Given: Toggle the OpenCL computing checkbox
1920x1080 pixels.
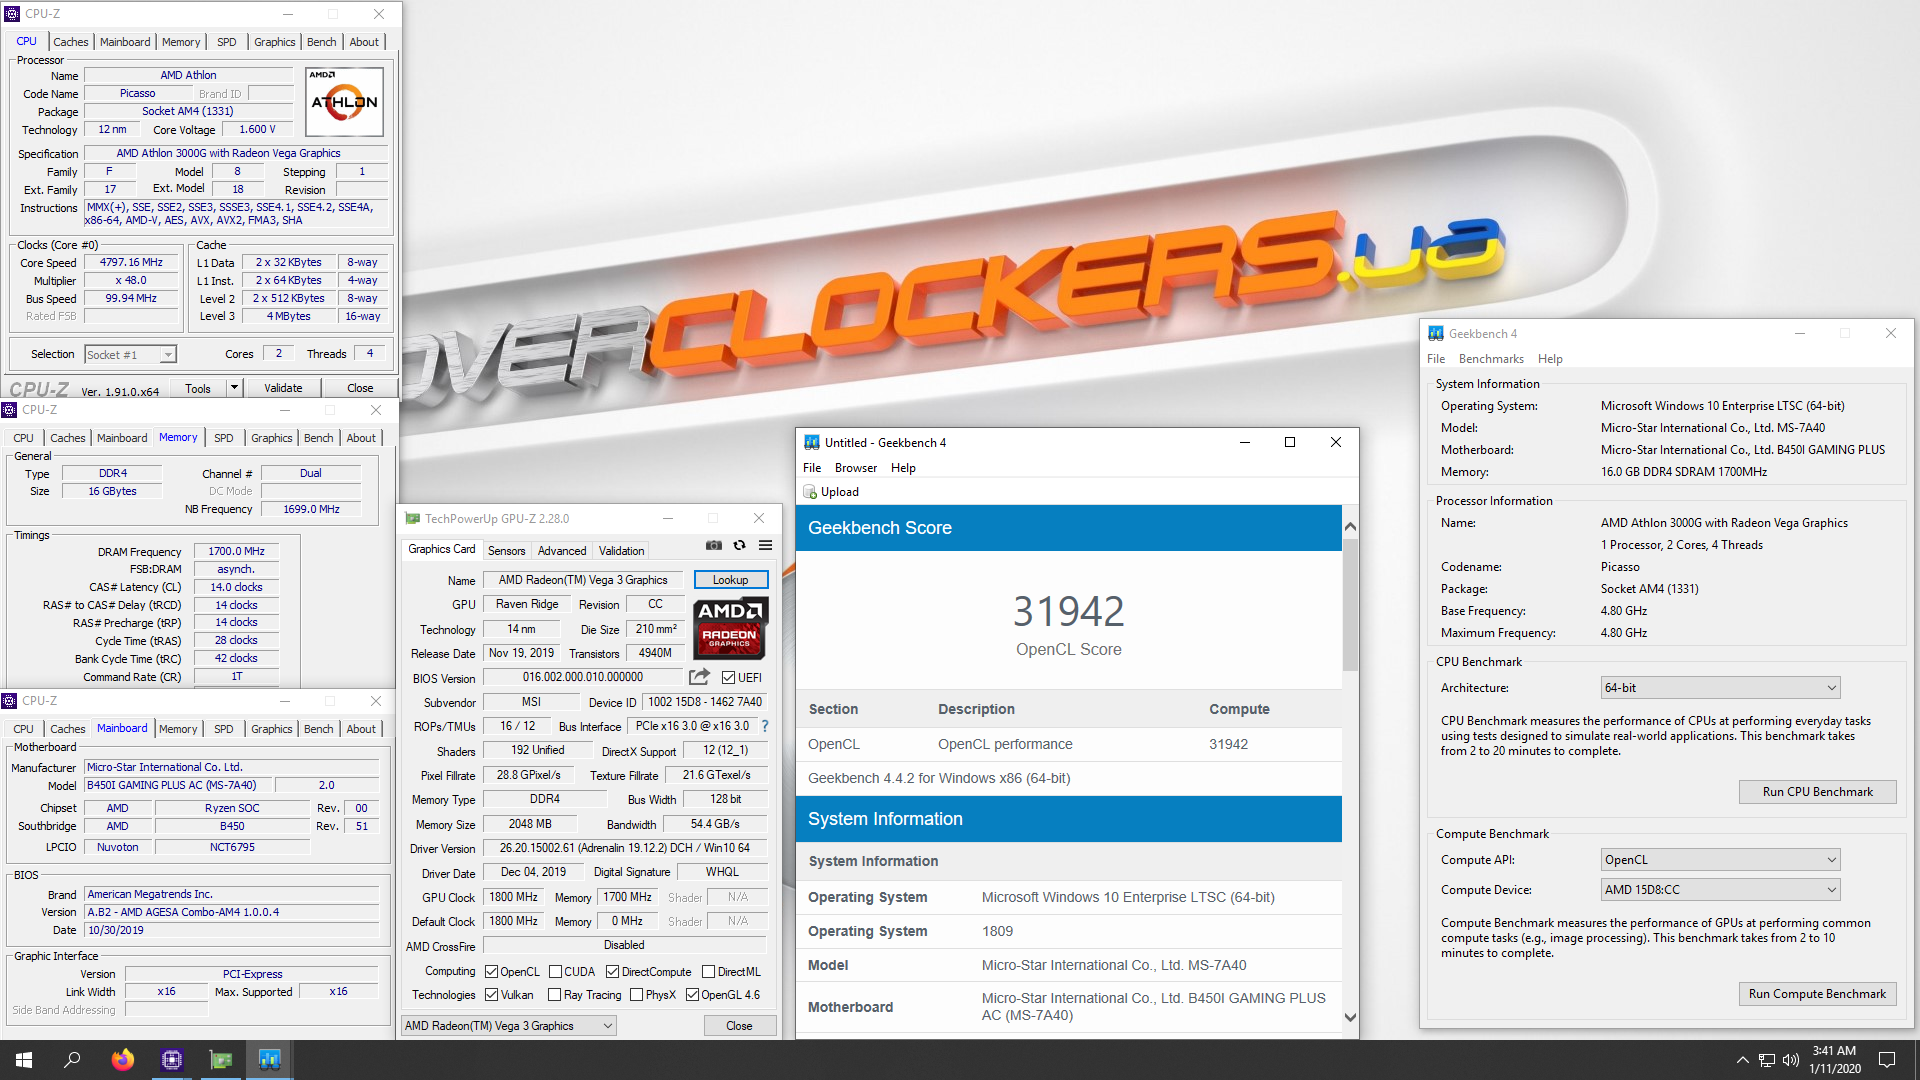Looking at the screenshot, I should pyautogui.click(x=491, y=971).
